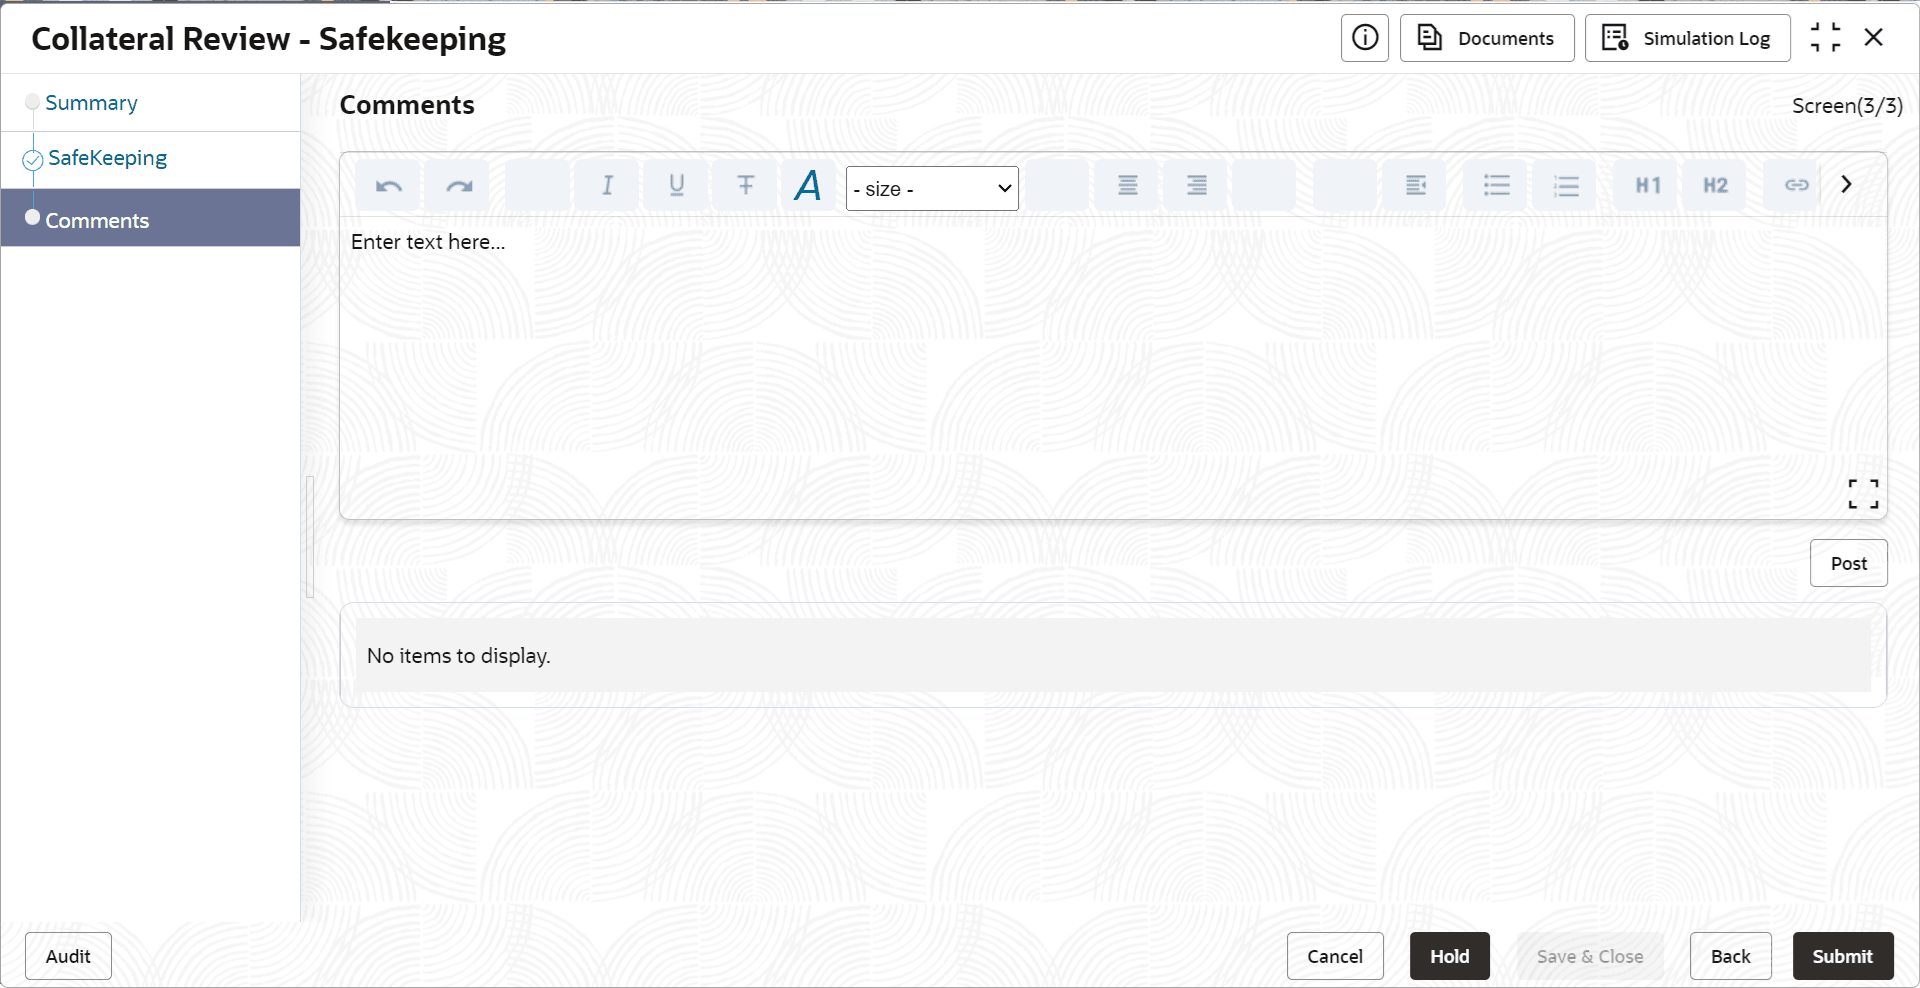Insert a bulleted list
Viewport: 1920px width, 988px height.
[x=1496, y=185]
